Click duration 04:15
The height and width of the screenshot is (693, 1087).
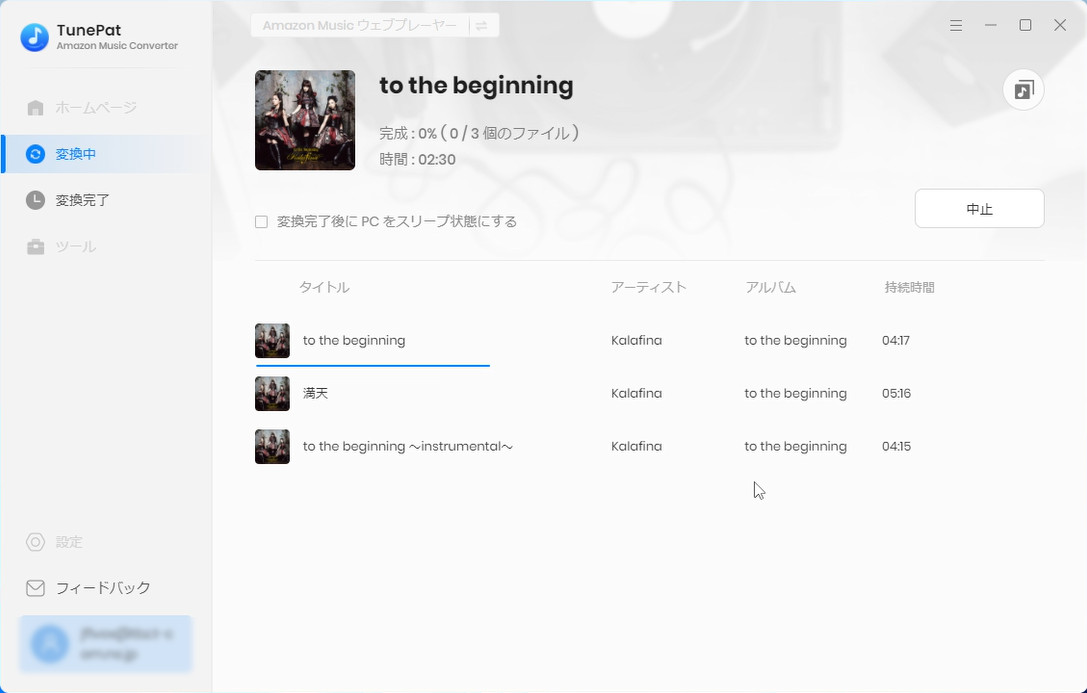[896, 446]
